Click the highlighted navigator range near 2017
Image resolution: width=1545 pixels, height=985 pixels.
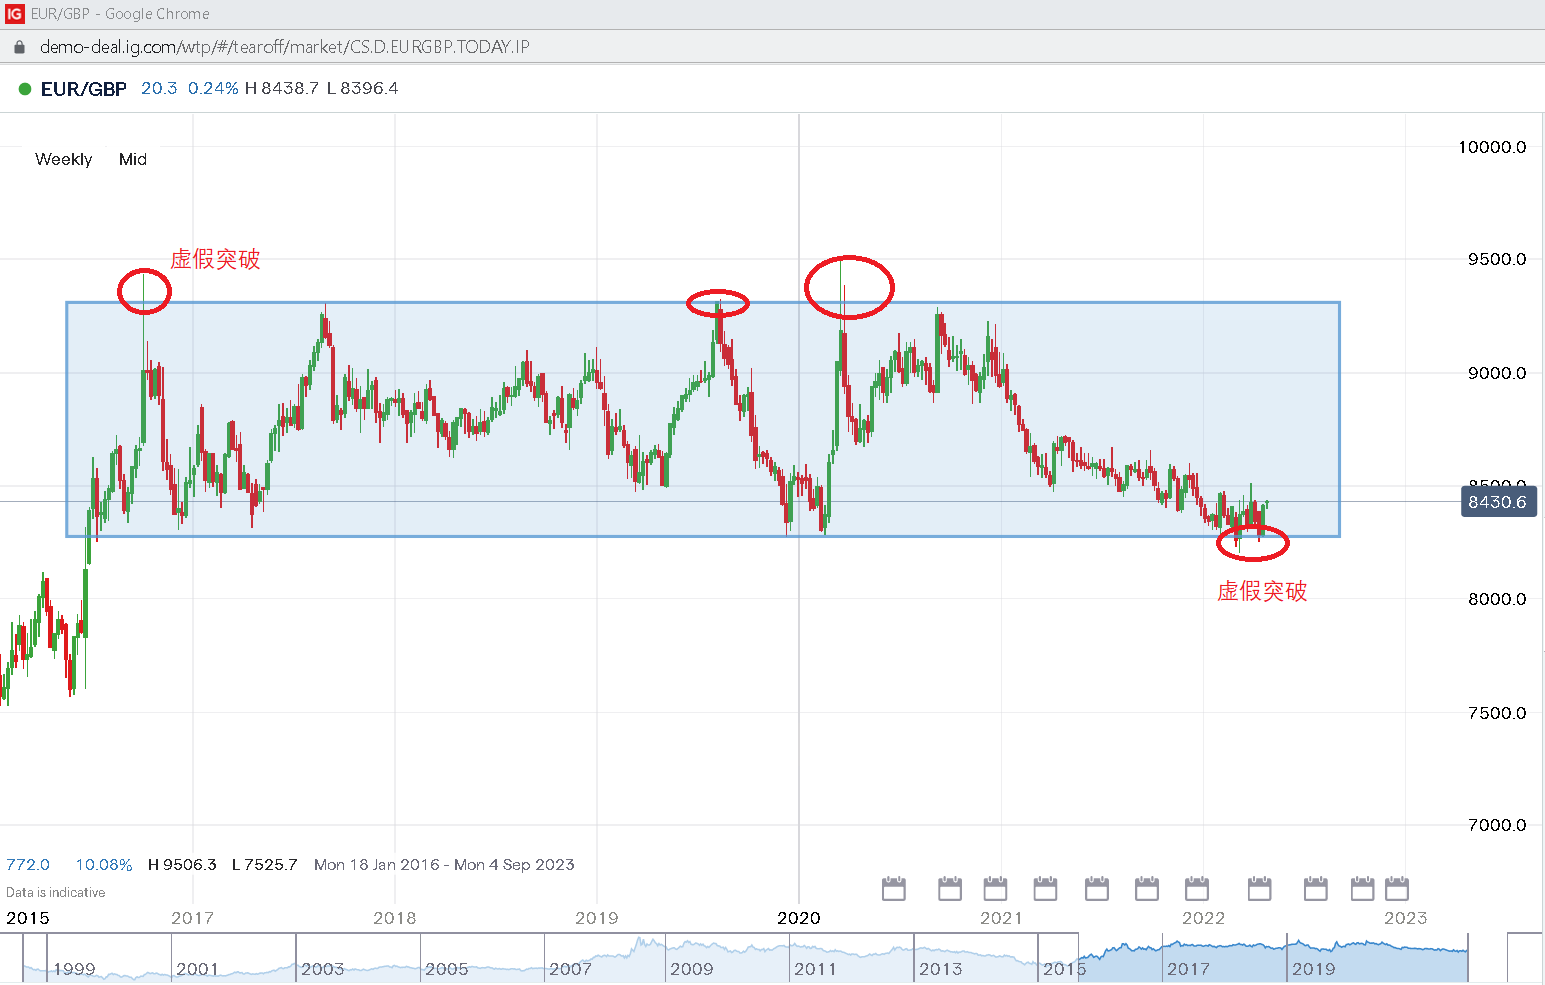click(1188, 968)
